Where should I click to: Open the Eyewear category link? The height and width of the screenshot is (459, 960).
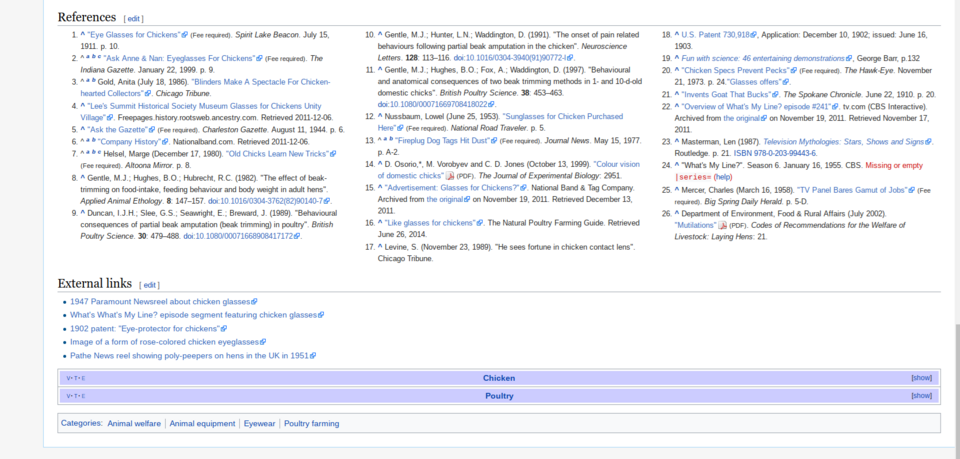click(259, 424)
